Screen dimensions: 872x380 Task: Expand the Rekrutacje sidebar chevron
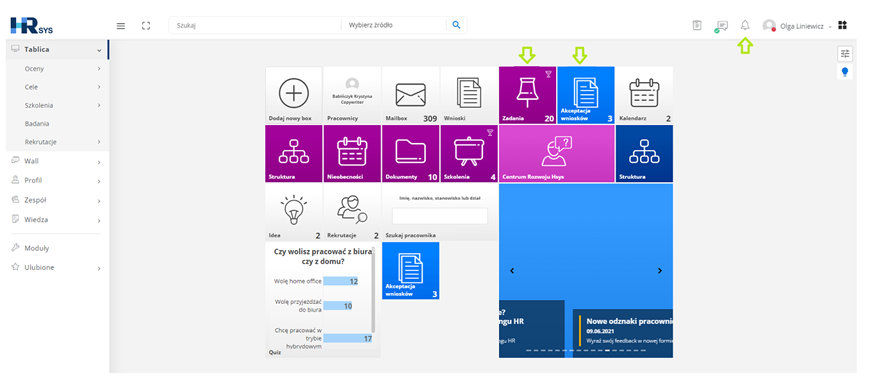coord(99,142)
